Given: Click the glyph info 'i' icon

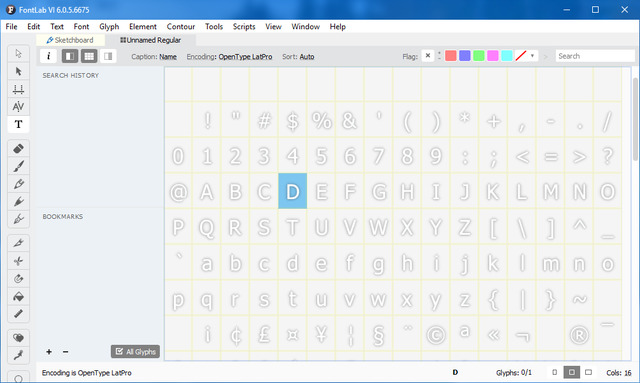Looking at the screenshot, I should tap(49, 56).
